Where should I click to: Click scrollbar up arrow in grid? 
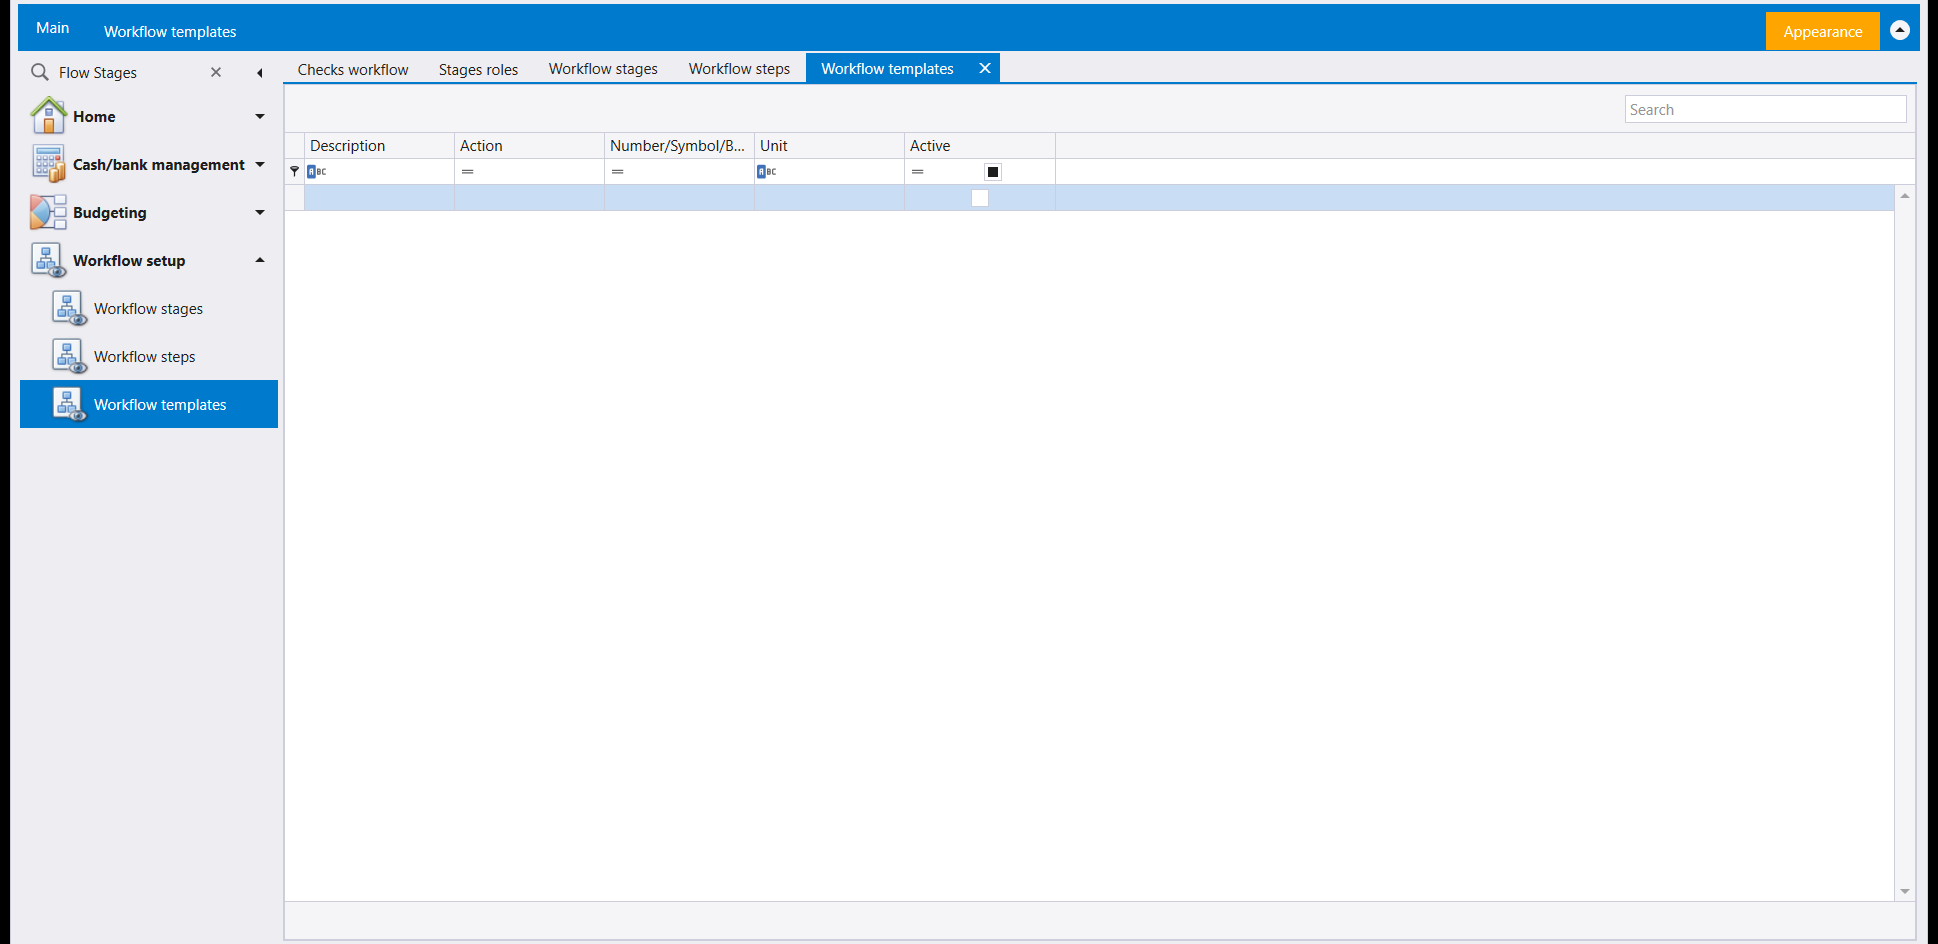1905,196
